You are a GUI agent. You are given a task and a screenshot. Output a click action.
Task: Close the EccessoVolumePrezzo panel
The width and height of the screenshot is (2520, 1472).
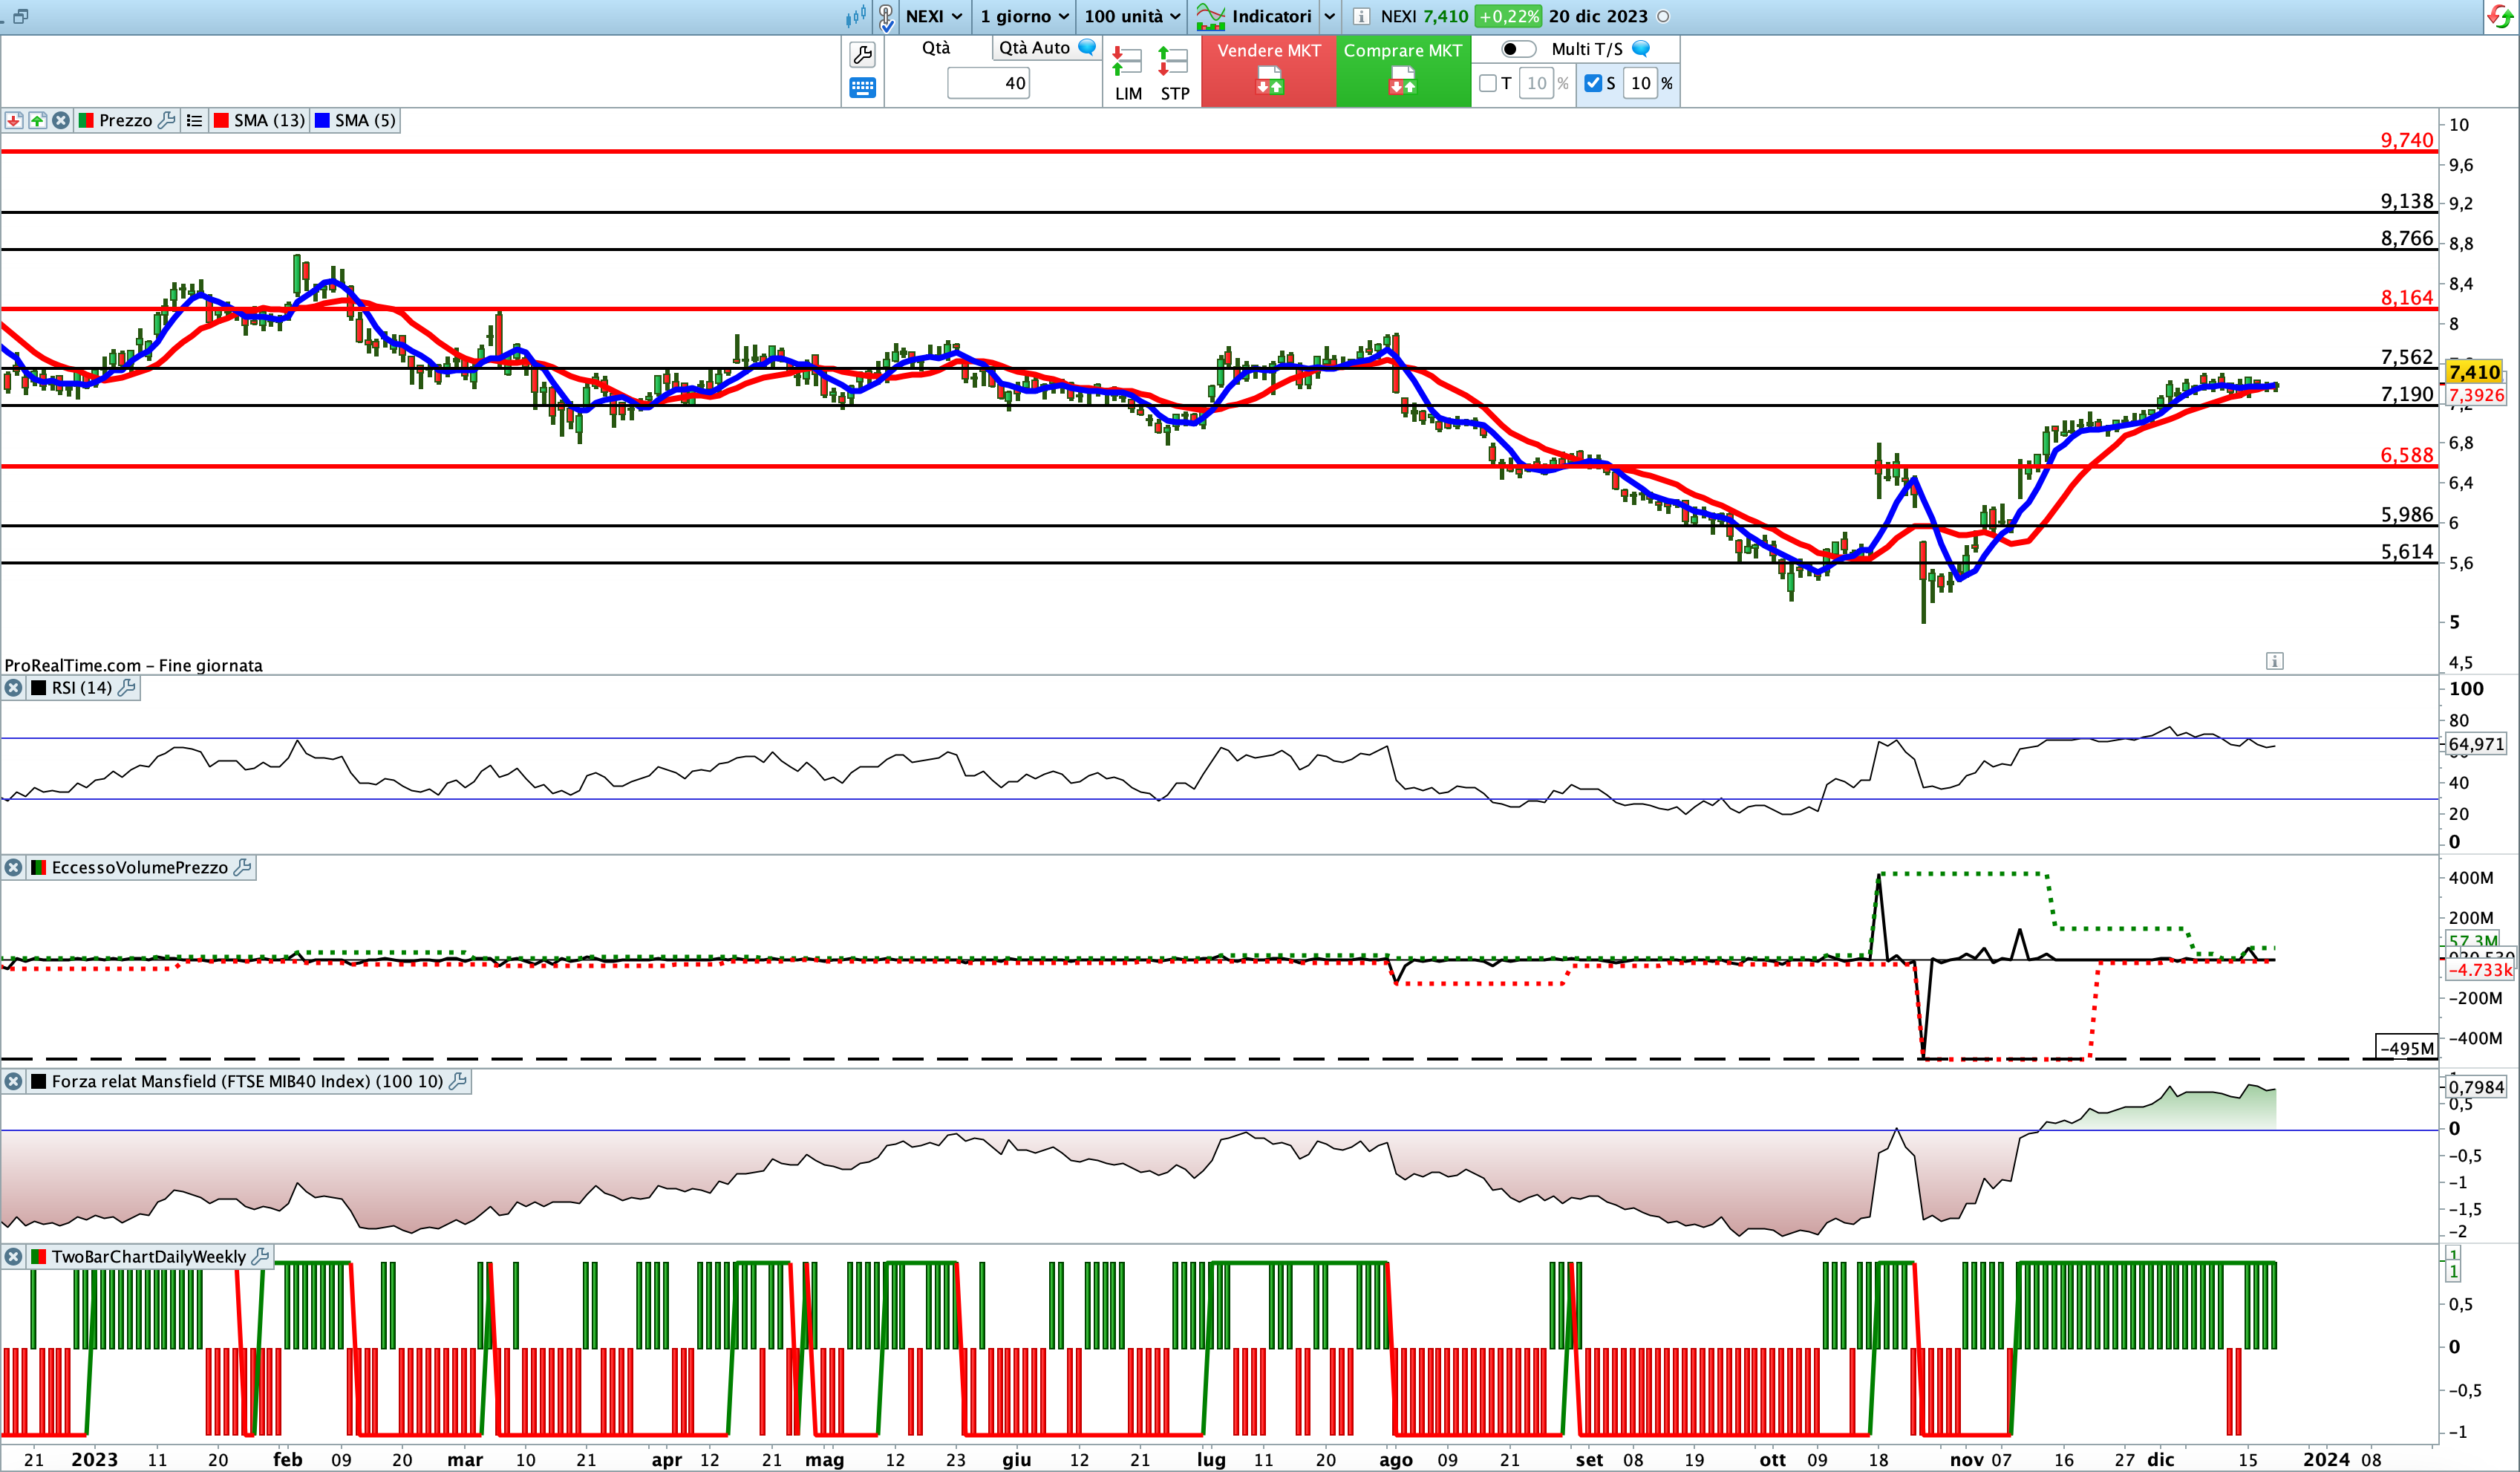(13, 867)
